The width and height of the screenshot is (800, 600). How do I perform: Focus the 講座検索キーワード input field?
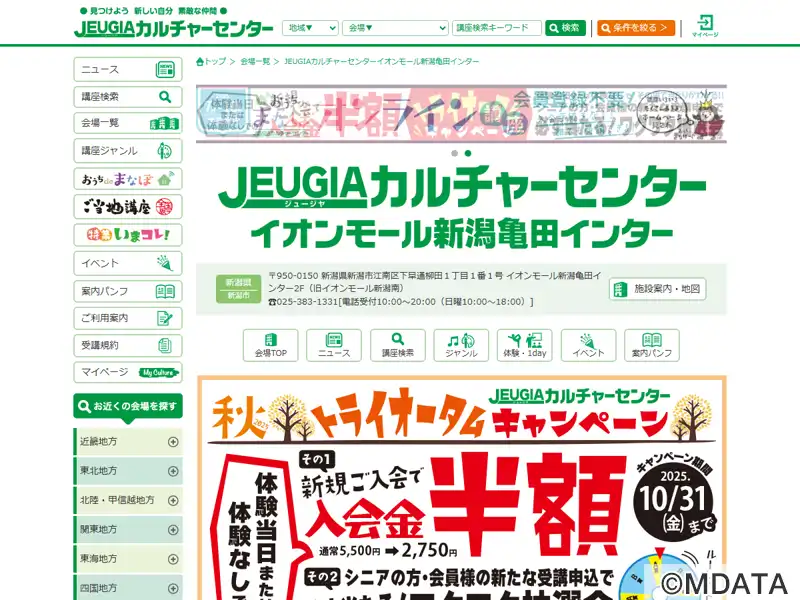(x=496, y=28)
